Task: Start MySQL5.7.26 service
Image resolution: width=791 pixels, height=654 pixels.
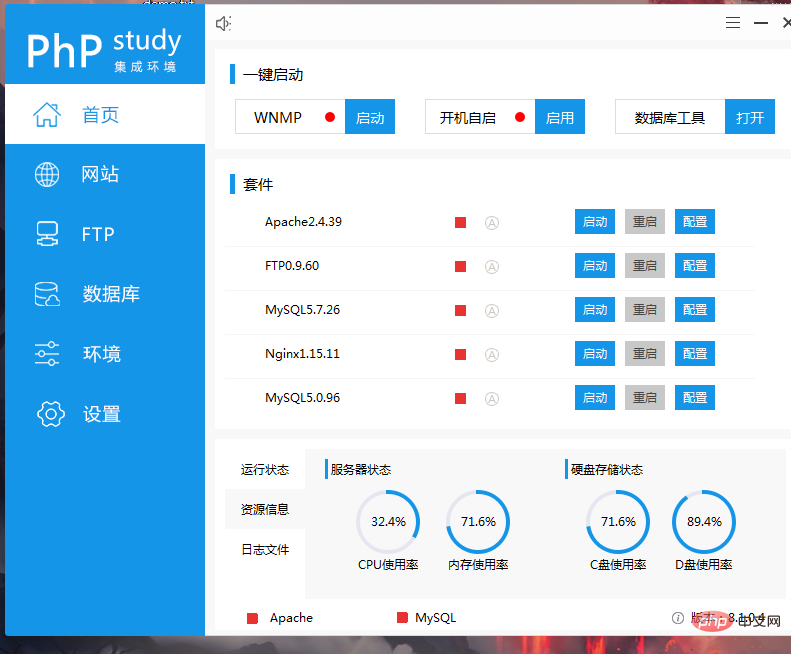Action: click(595, 309)
